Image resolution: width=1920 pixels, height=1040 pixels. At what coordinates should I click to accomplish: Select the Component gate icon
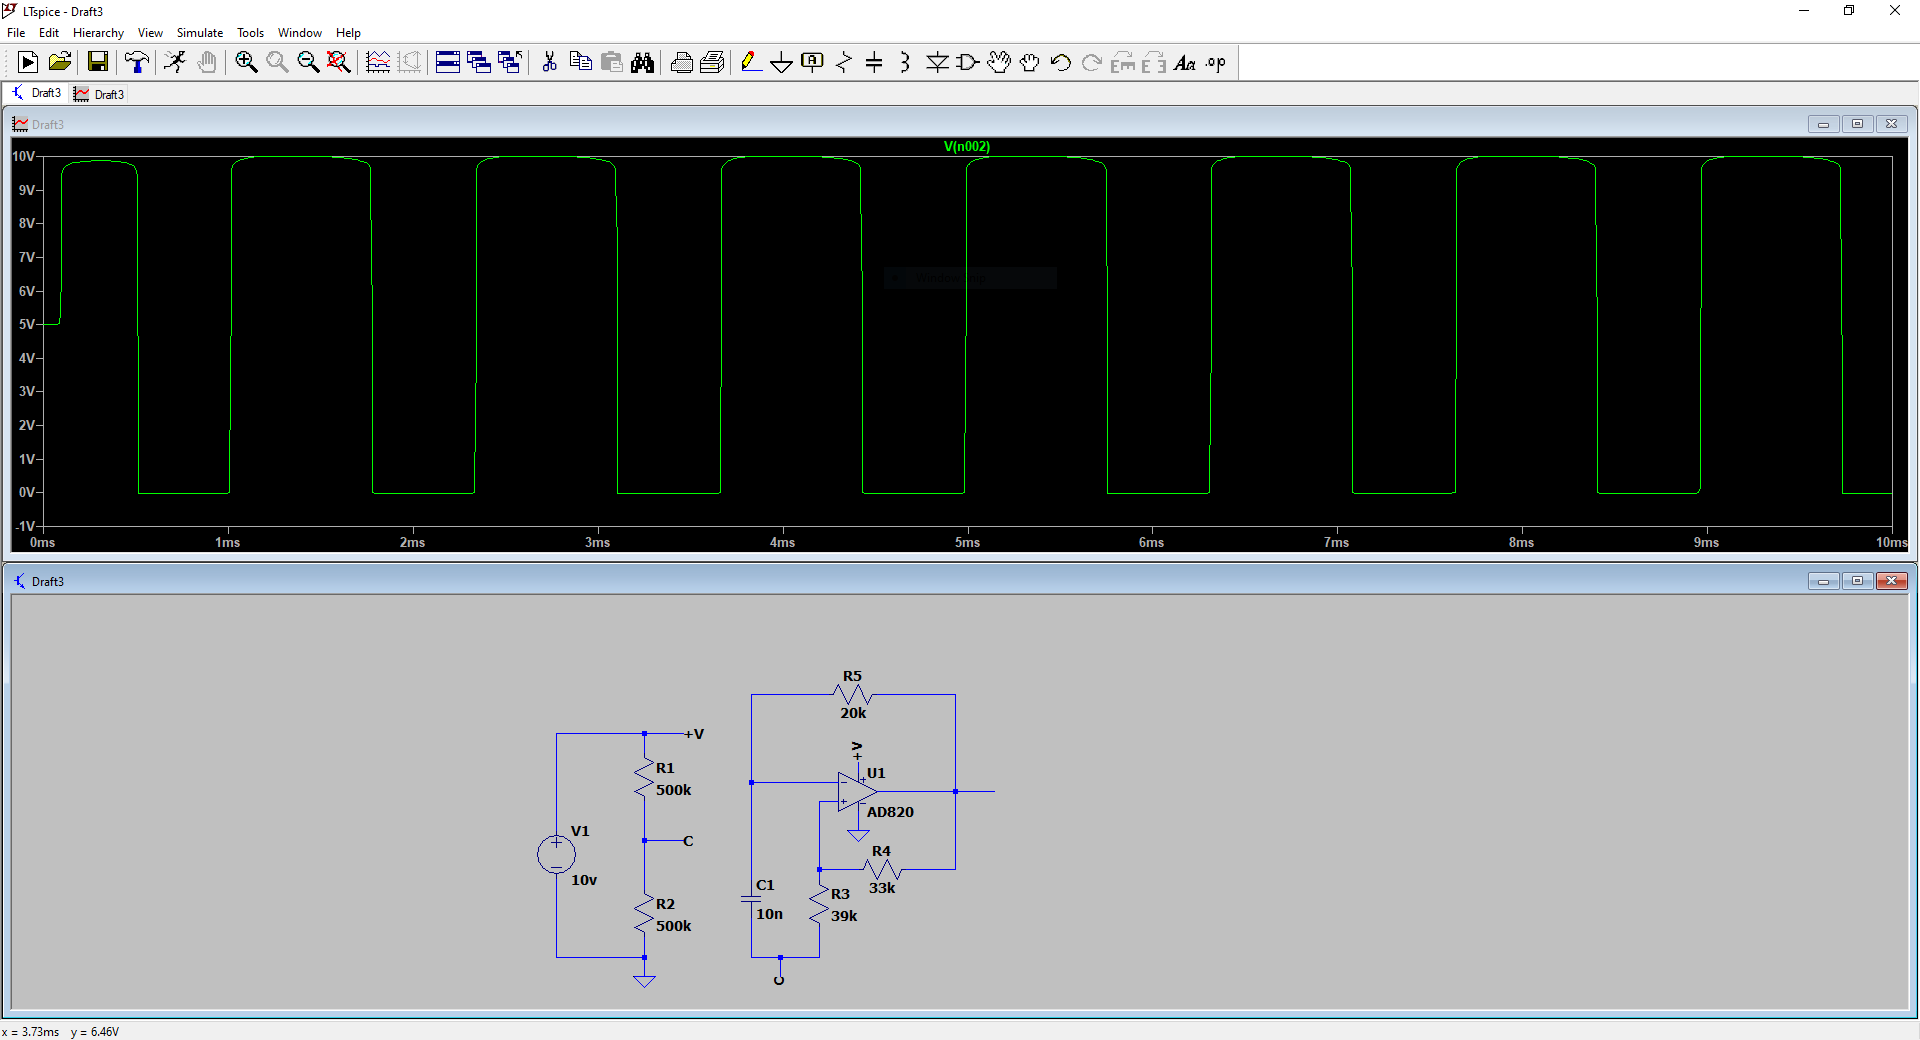coord(968,63)
